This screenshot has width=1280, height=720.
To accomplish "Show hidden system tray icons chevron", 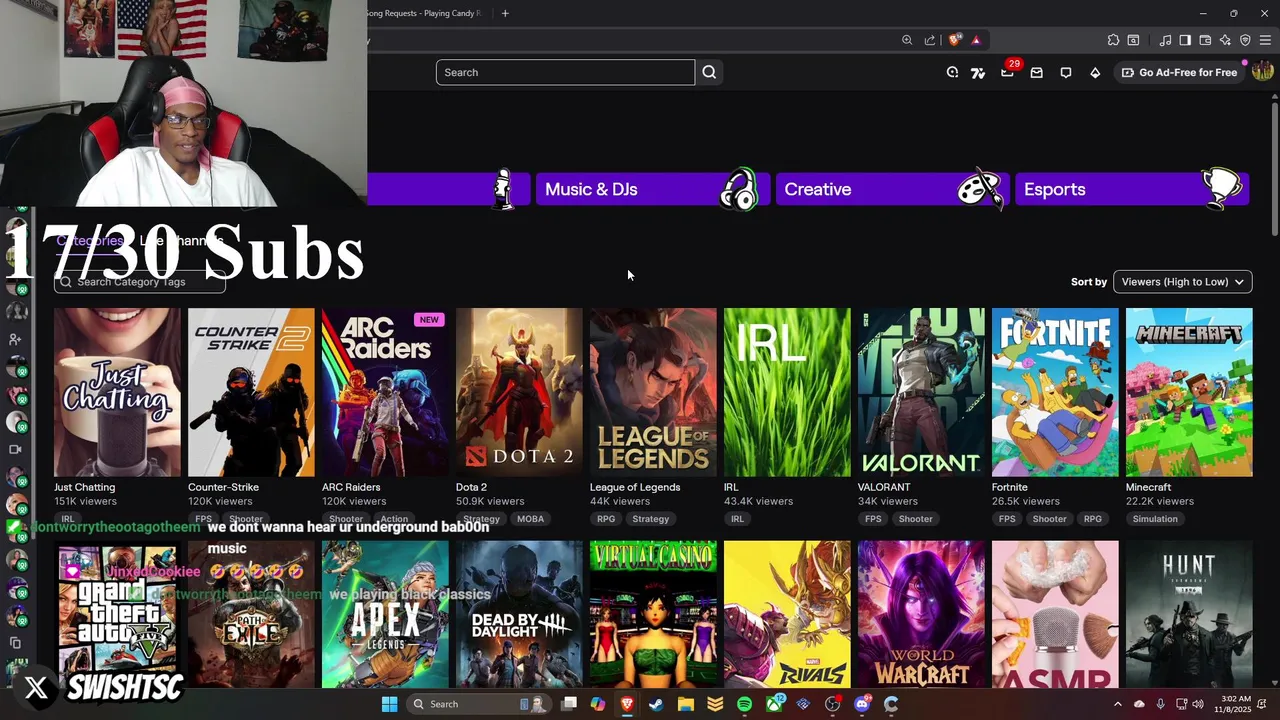I will [1118, 704].
